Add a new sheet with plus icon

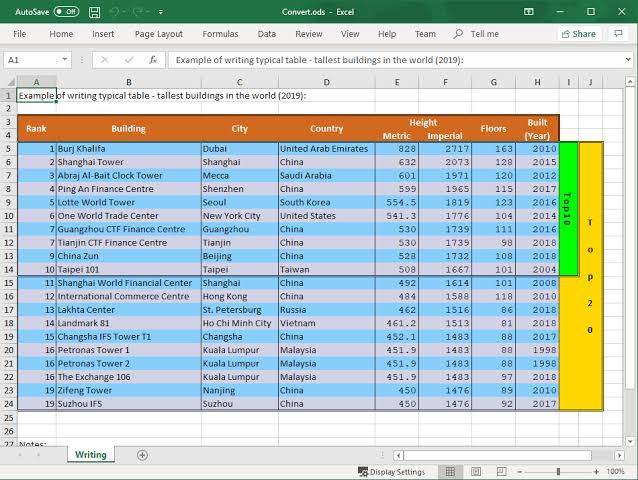click(142, 455)
